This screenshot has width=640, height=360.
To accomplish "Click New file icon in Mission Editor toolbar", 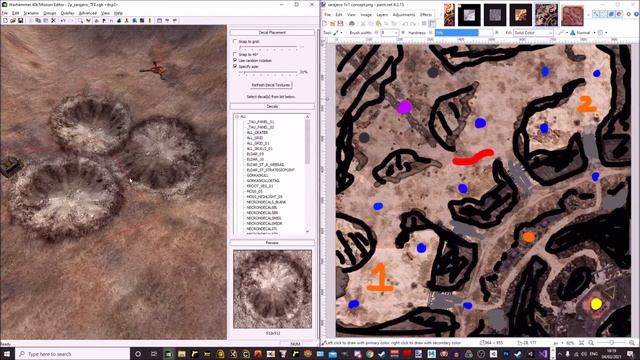I will click(5, 20).
